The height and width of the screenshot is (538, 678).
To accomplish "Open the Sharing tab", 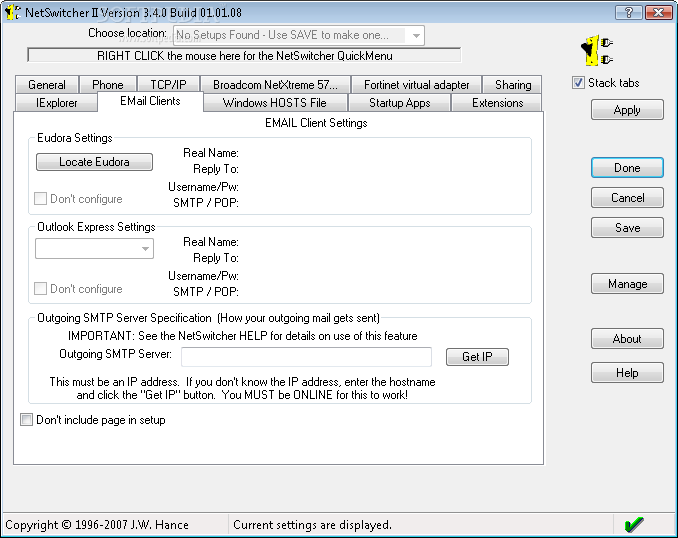I will click(513, 85).
